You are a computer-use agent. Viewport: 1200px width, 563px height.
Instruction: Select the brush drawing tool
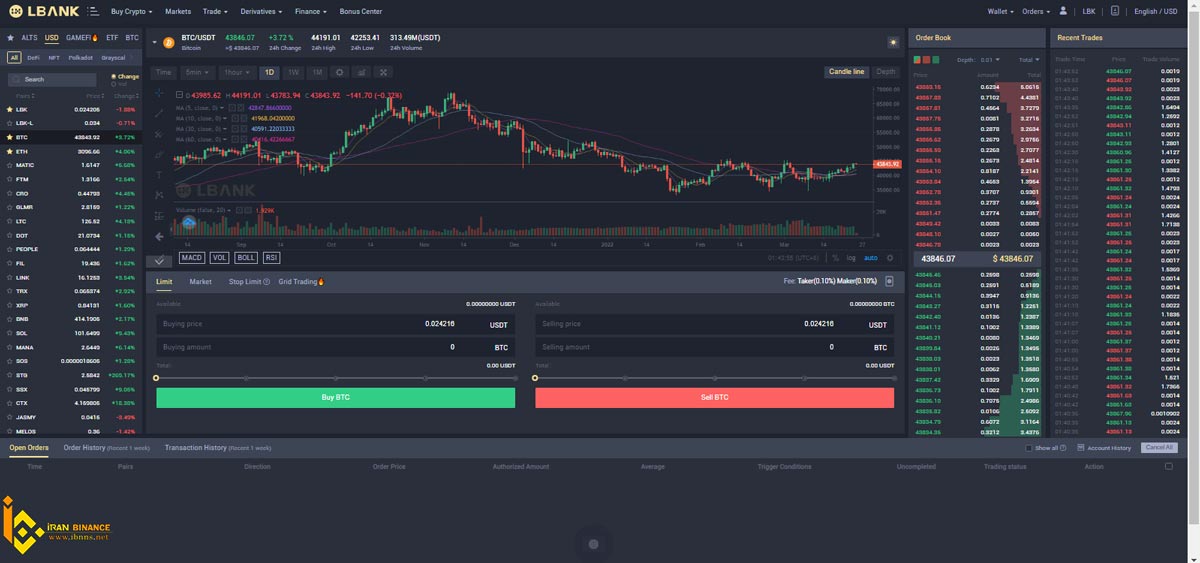point(159,154)
